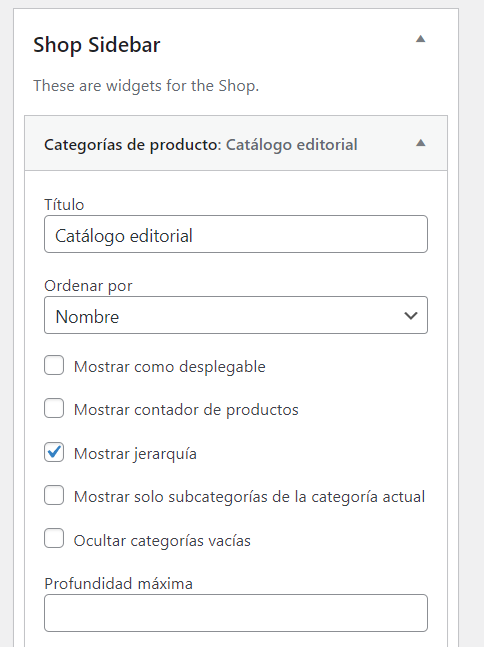Click 'These are widgets for the Shop' description

click(x=146, y=86)
